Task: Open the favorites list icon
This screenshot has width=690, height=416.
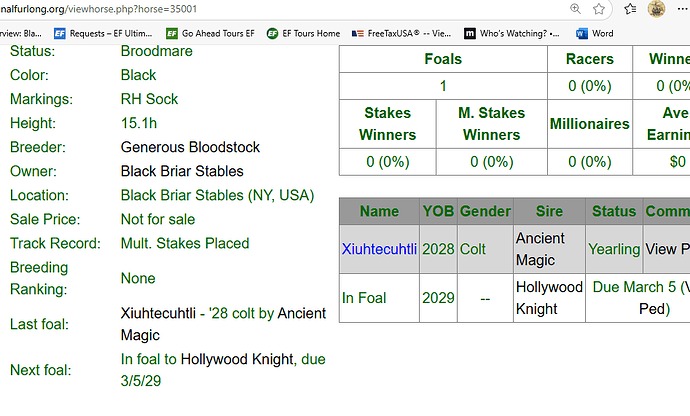Action: coord(629,10)
